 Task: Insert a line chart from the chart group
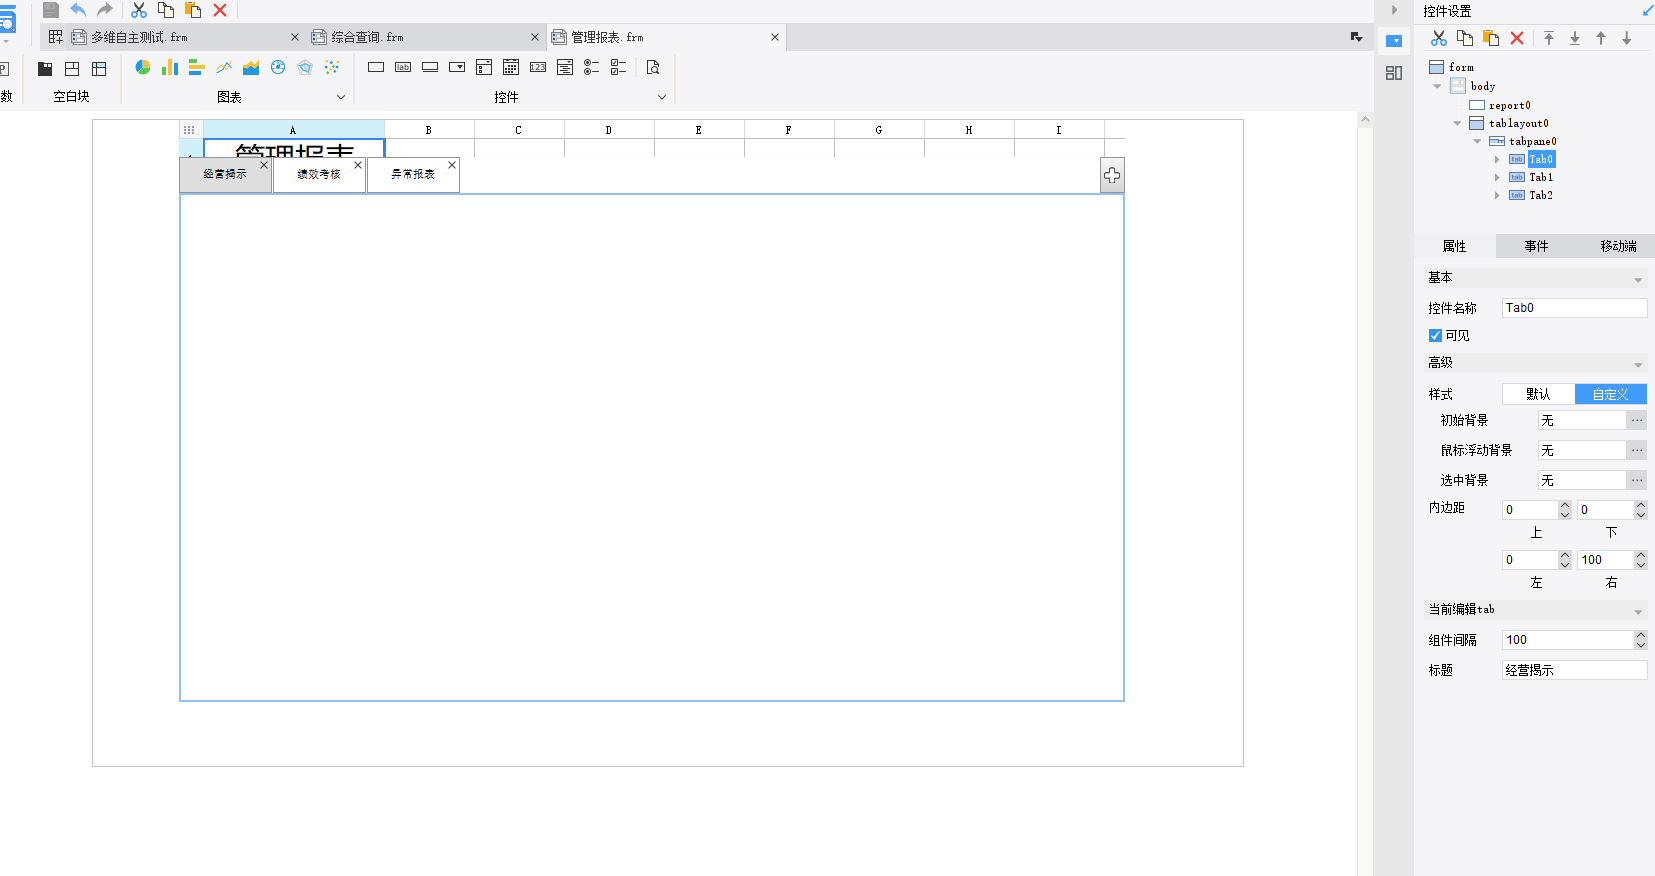click(x=224, y=67)
